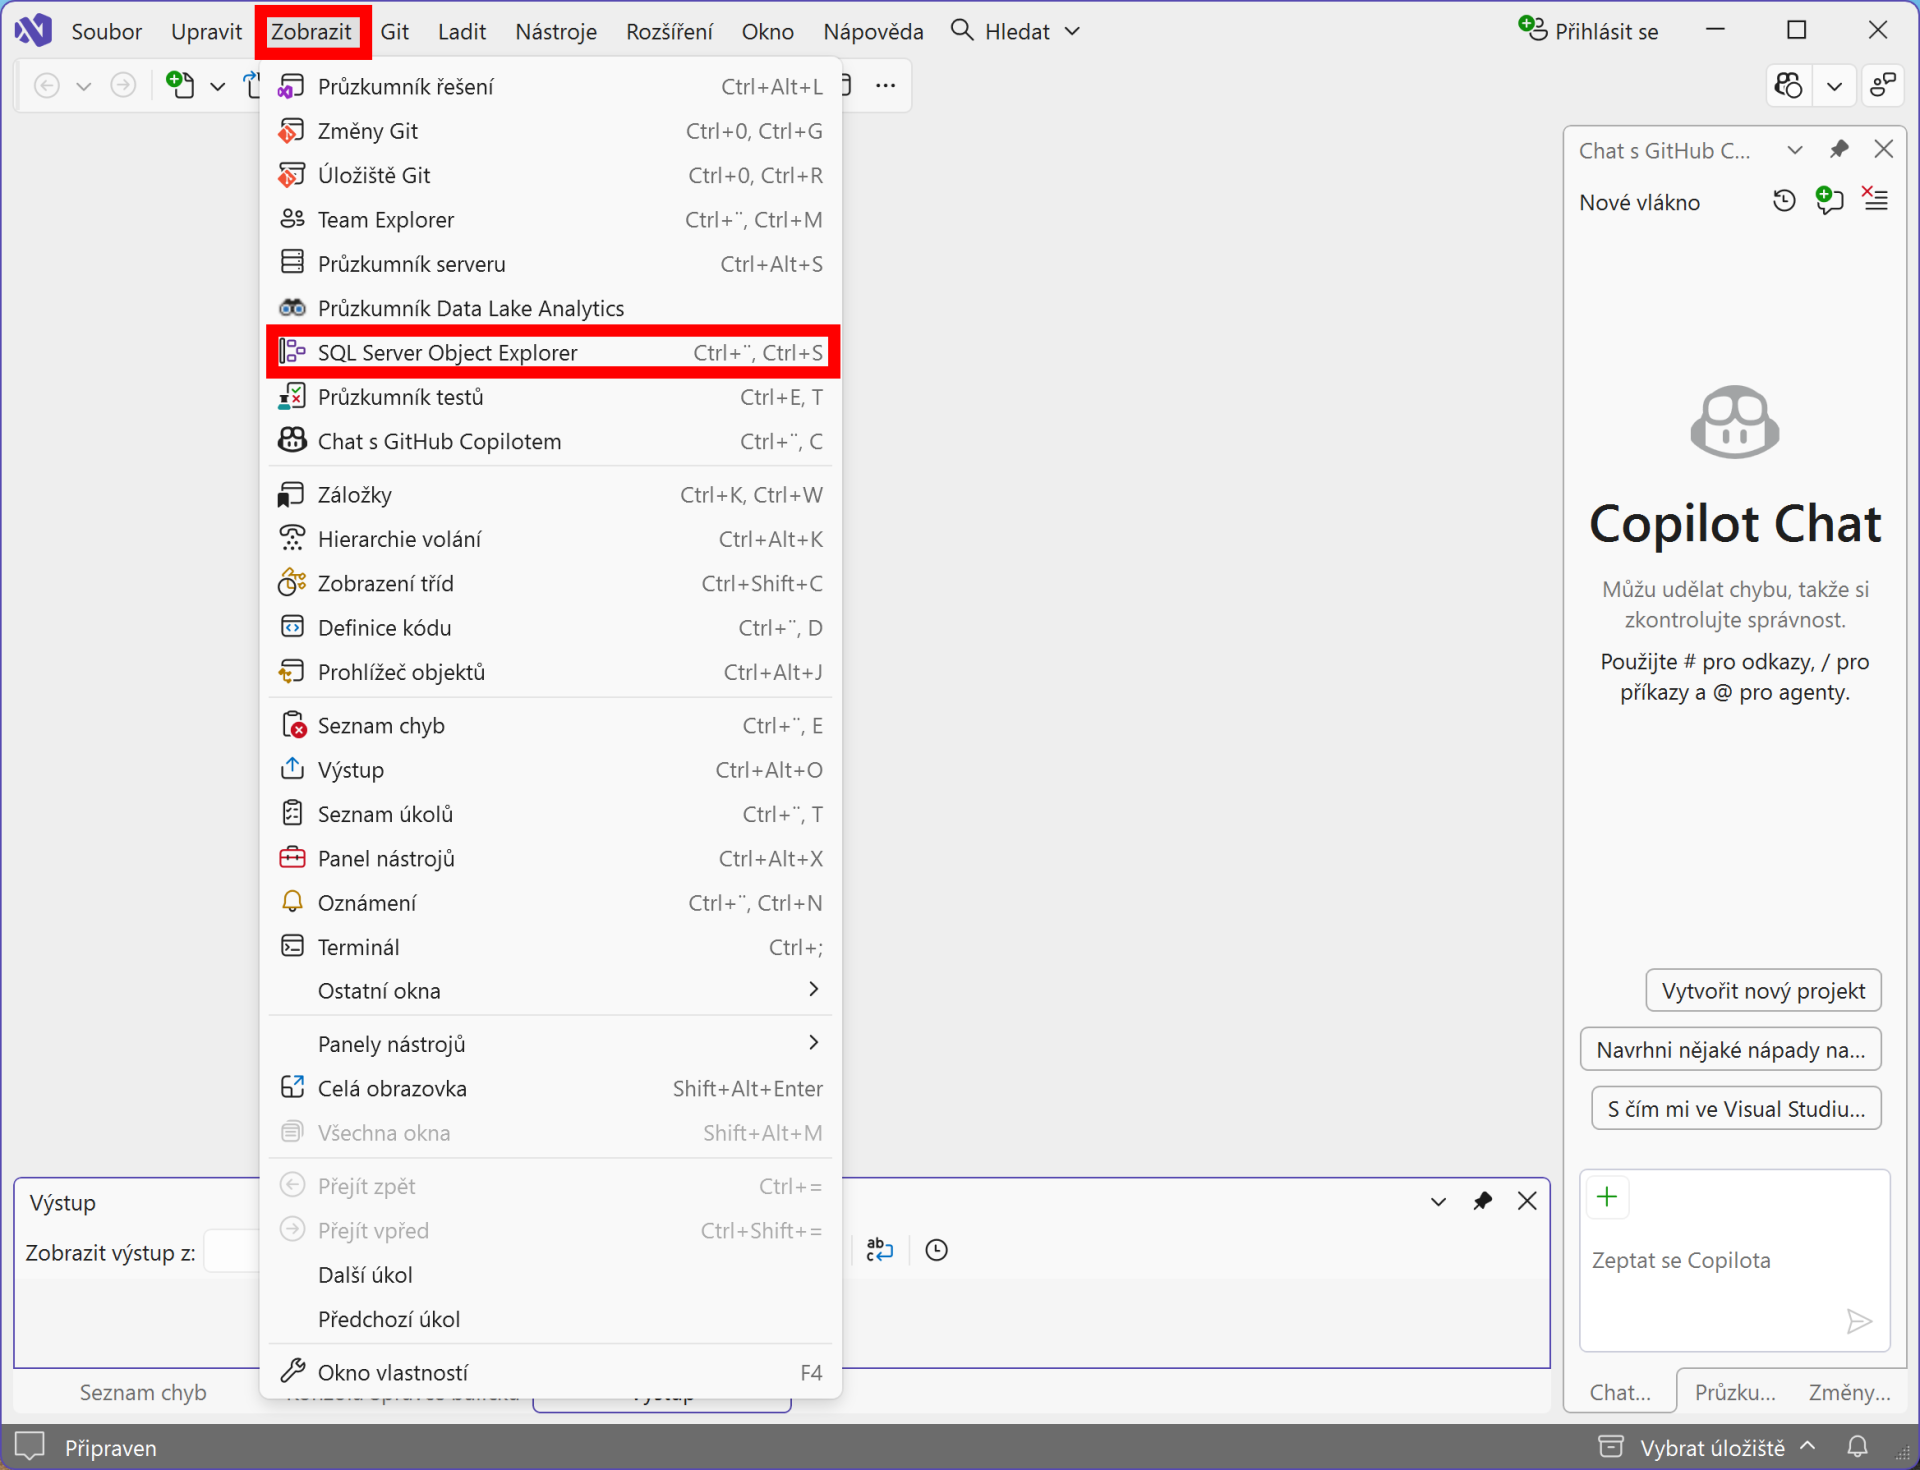Choose Team Explorer in the menu
The height and width of the screenshot is (1470, 1920).
tap(550, 220)
